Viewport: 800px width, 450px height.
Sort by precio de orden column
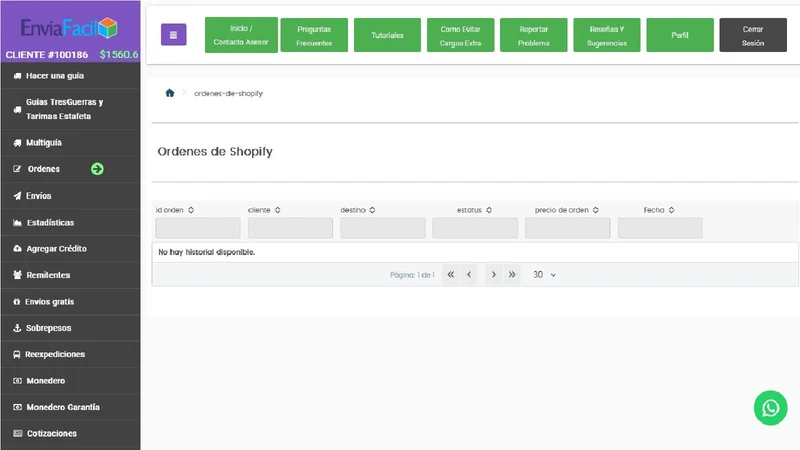click(x=595, y=210)
